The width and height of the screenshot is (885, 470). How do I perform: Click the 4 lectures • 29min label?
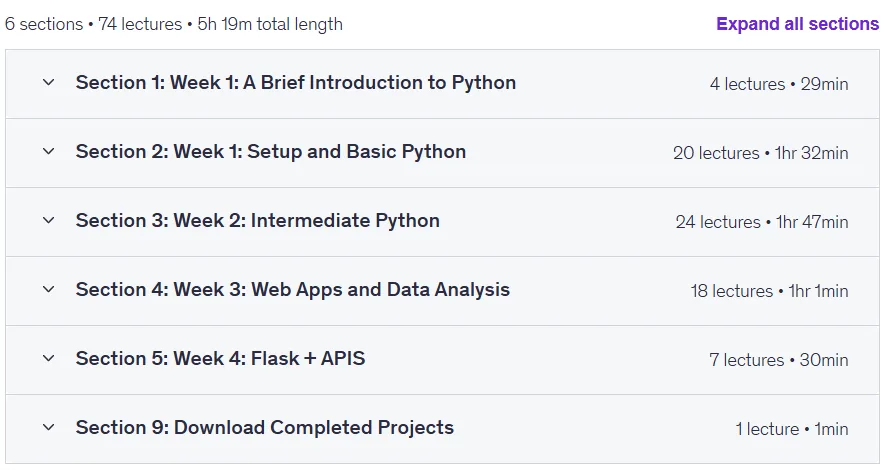[x=779, y=84]
